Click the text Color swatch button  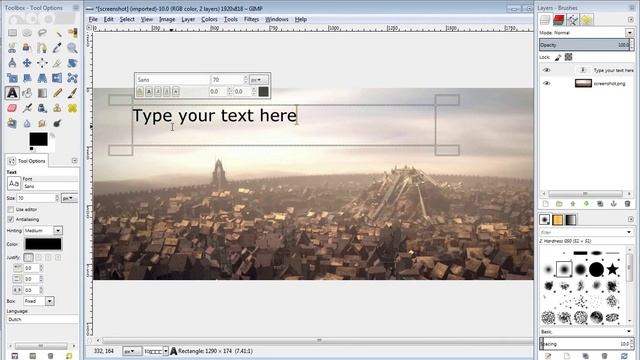43,244
